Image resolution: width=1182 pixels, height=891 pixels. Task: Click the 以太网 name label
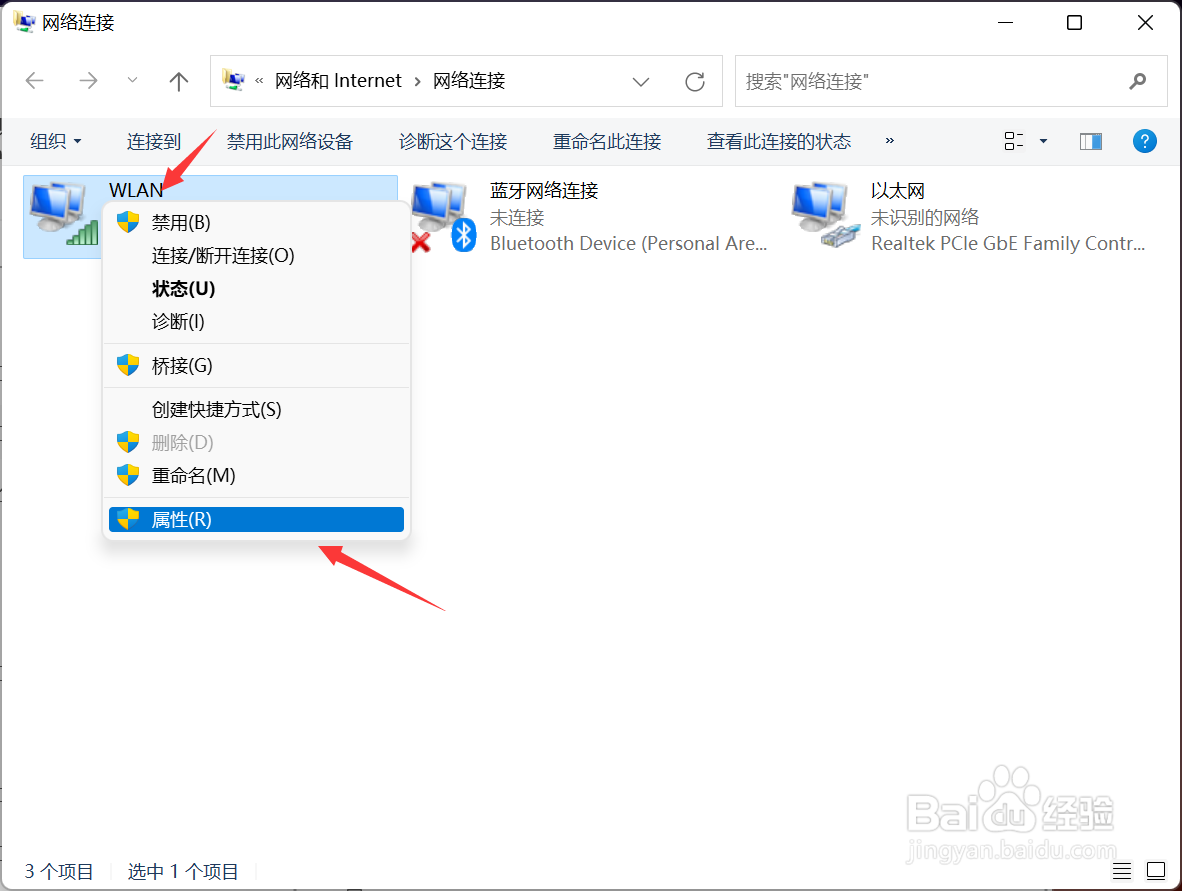click(897, 191)
